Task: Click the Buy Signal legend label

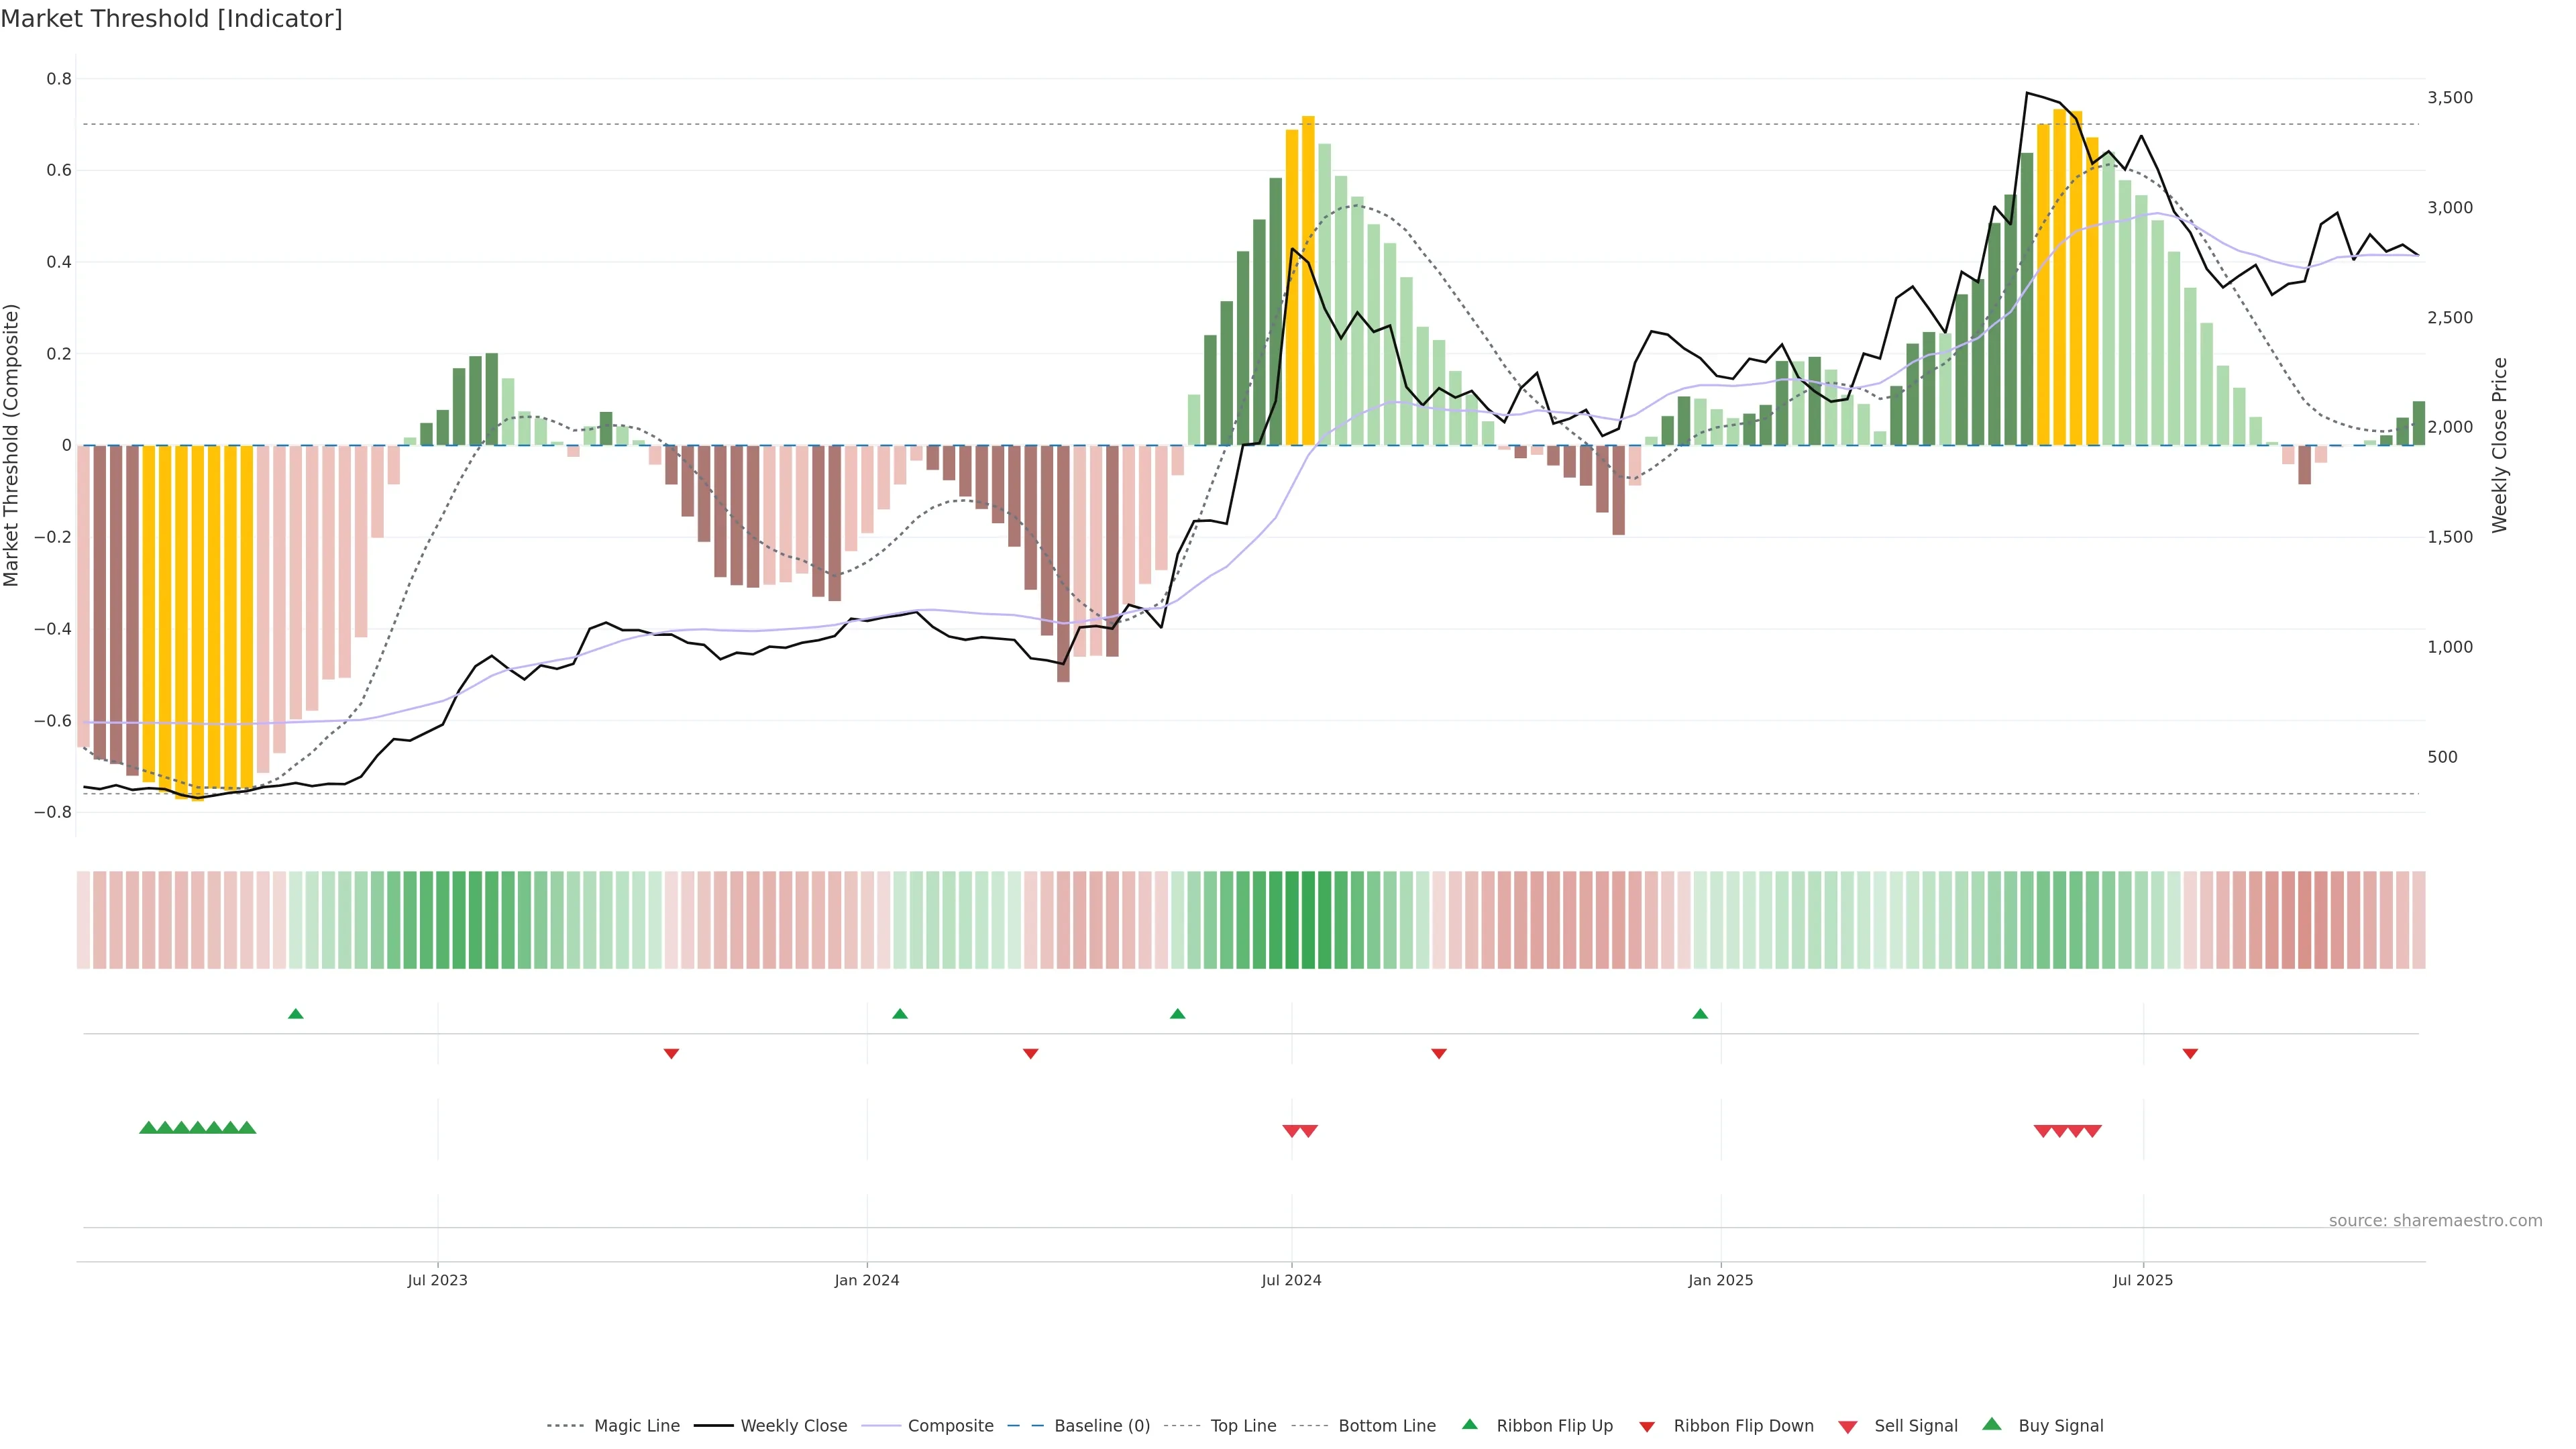Action: pyautogui.click(x=2060, y=1426)
